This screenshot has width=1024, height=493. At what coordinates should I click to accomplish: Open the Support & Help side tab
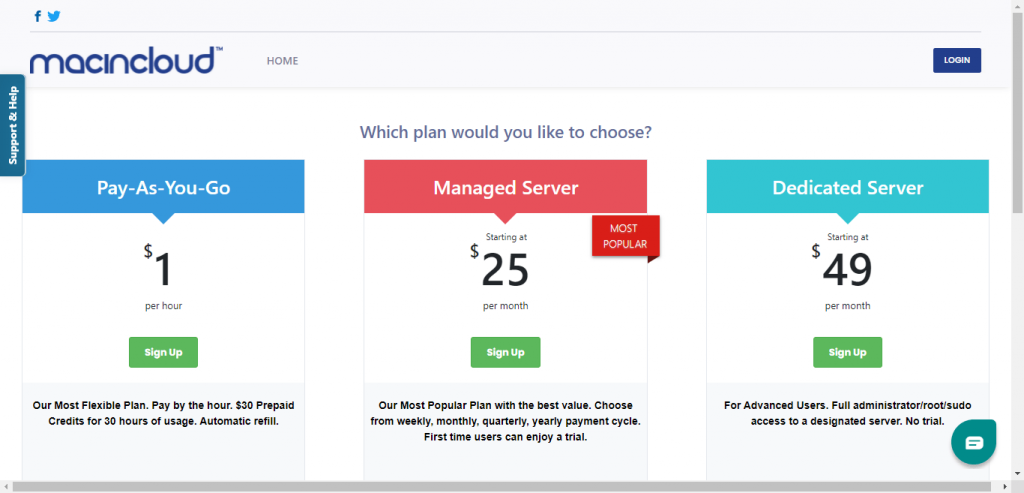point(12,125)
